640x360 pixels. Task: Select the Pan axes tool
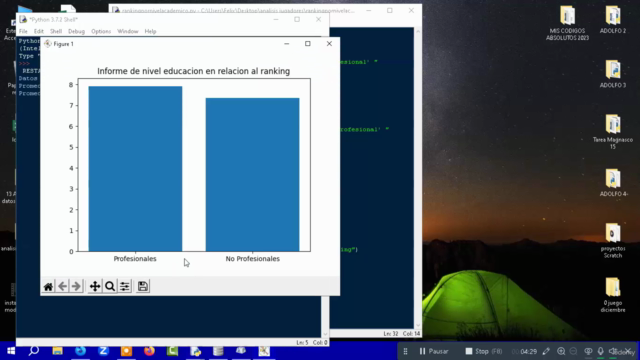(95, 287)
